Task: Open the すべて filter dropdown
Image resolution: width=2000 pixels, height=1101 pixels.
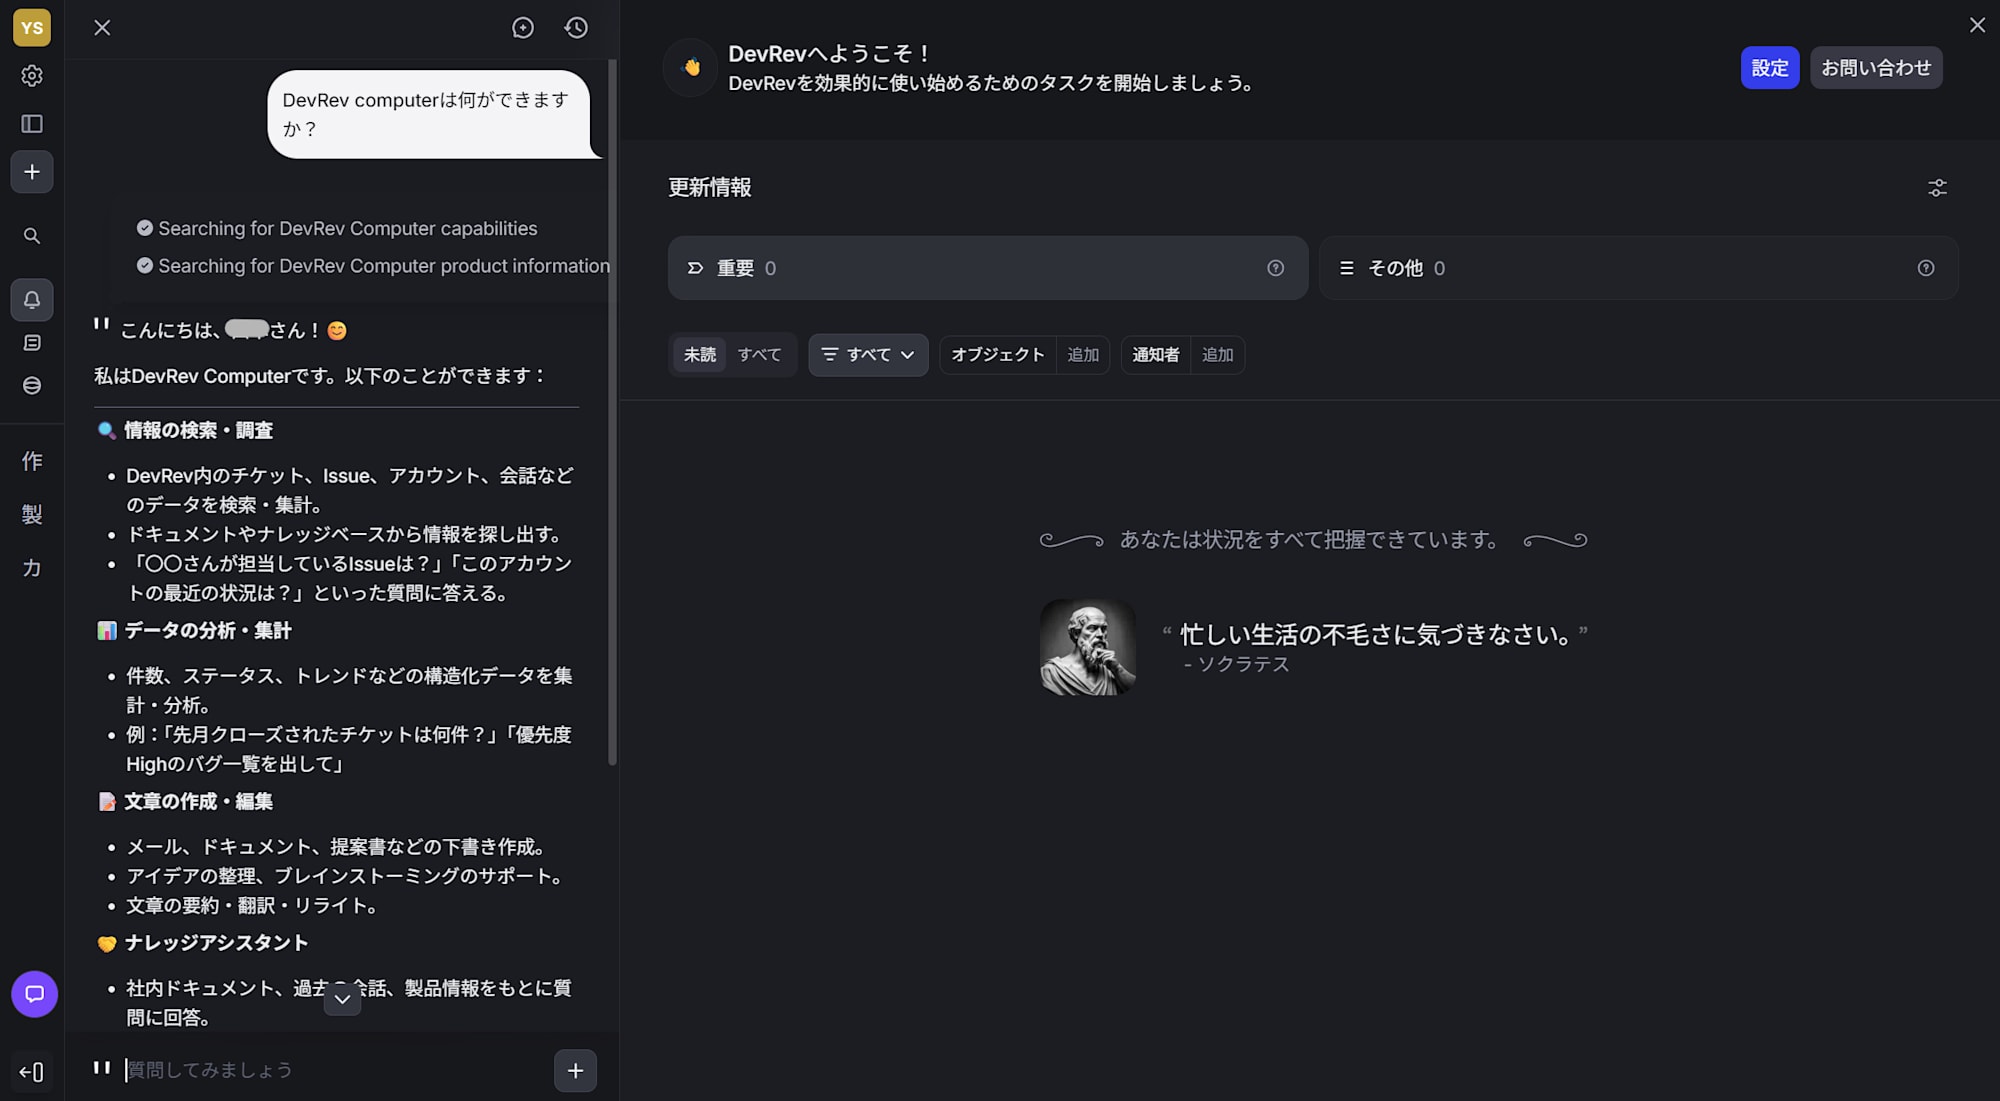Action: click(x=868, y=354)
